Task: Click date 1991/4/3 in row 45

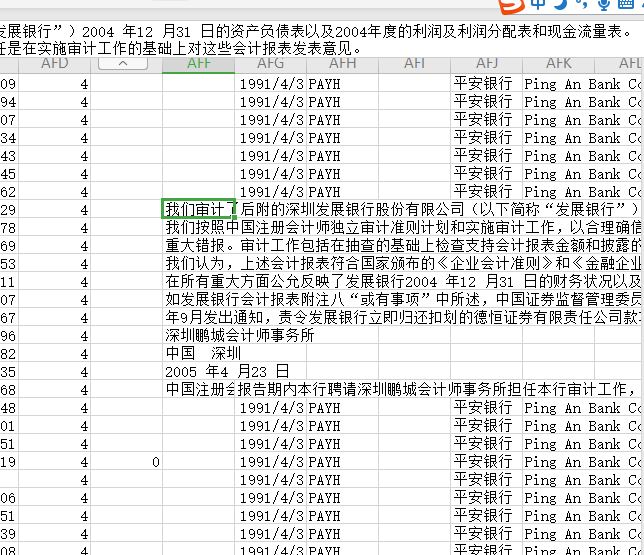Action: point(270,173)
